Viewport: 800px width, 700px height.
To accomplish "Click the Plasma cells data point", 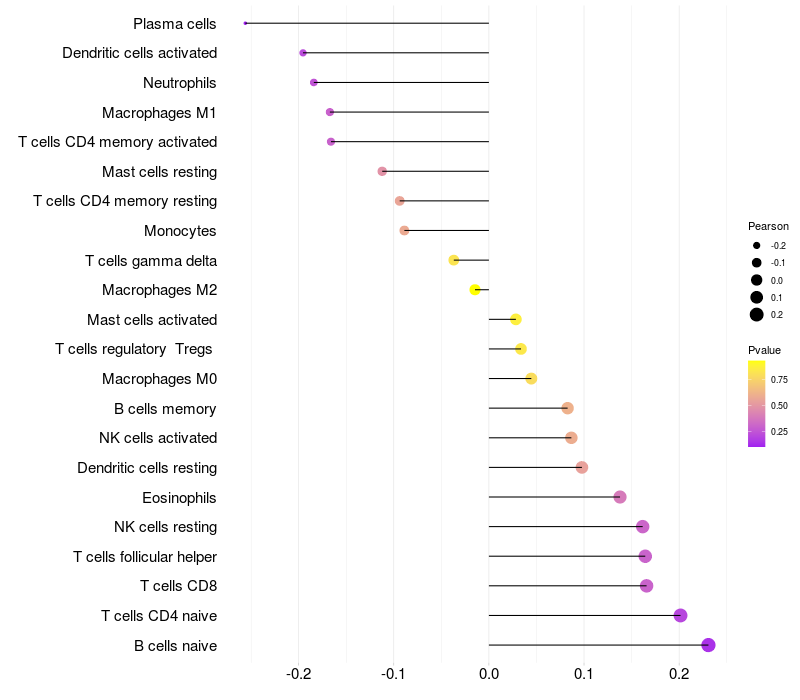I will 245,23.
